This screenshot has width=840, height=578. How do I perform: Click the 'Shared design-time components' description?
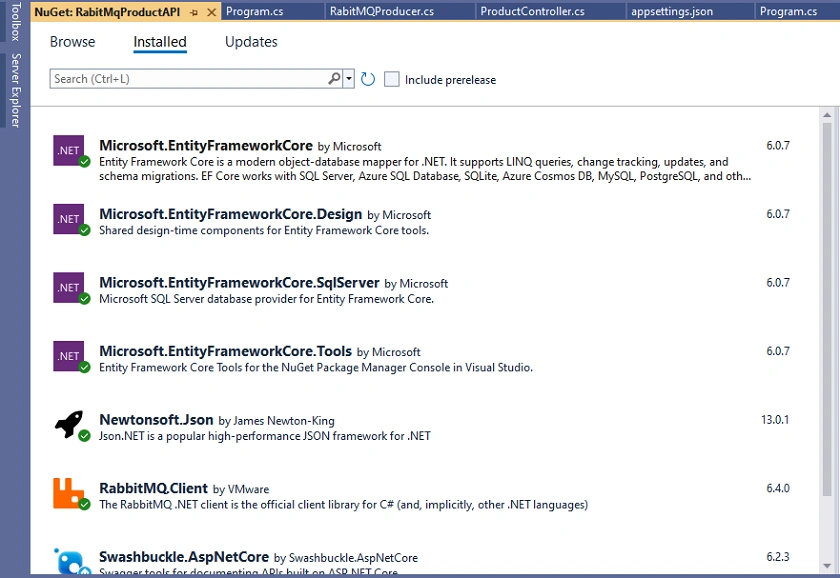(264, 230)
